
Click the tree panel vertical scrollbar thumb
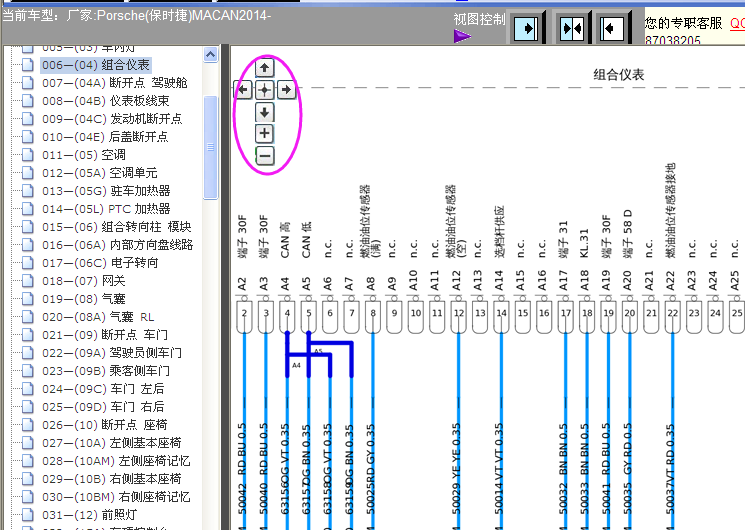point(210,147)
